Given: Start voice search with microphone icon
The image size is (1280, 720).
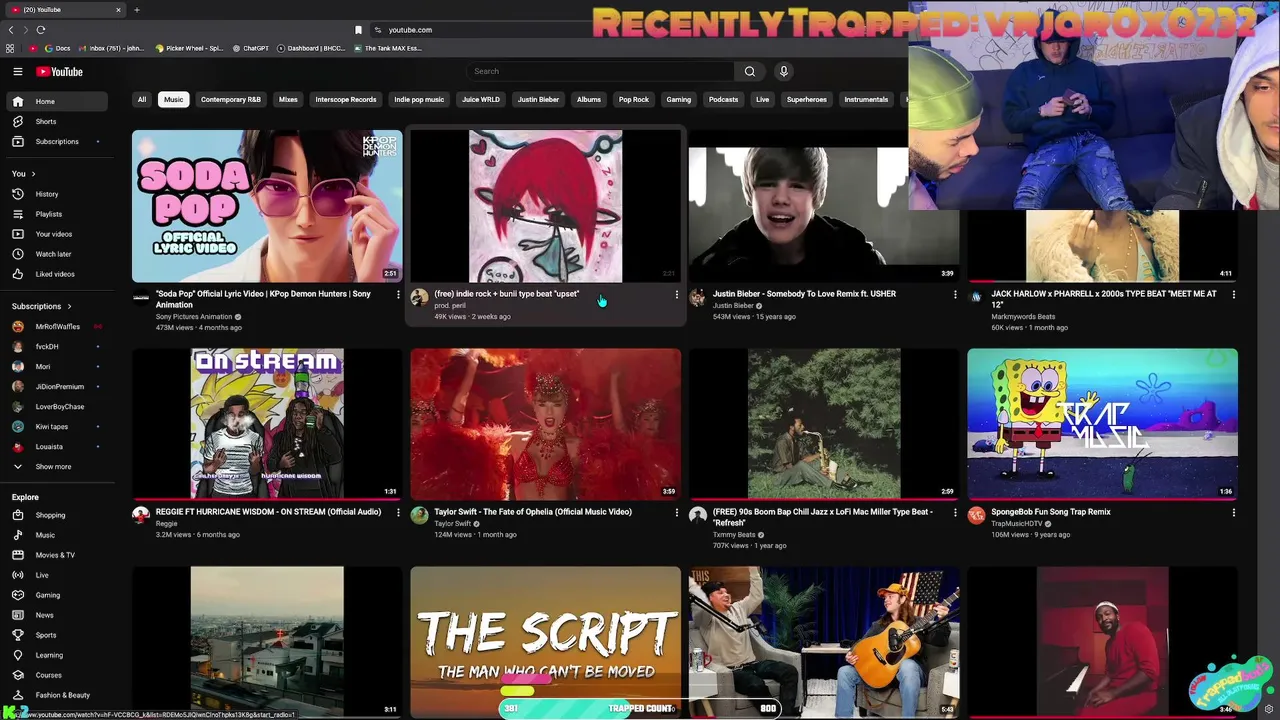Looking at the screenshot, I should (x=783, y=71).
